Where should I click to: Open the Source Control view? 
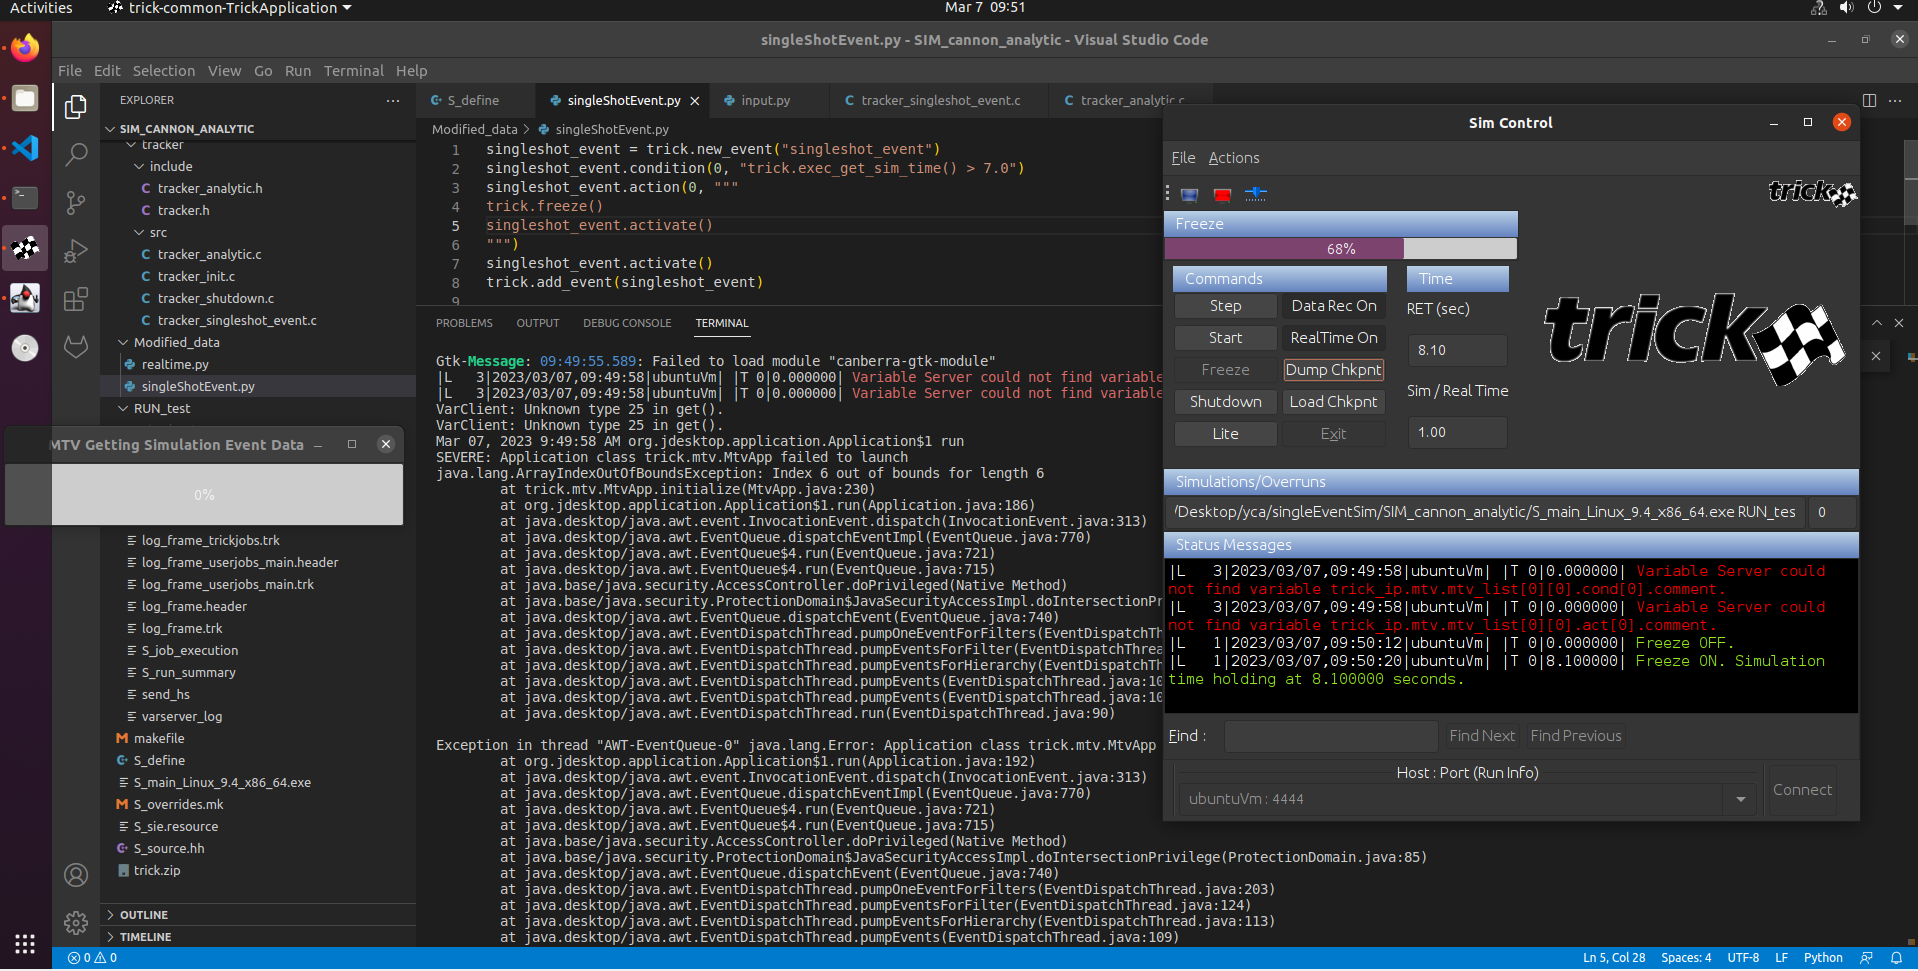76,202
